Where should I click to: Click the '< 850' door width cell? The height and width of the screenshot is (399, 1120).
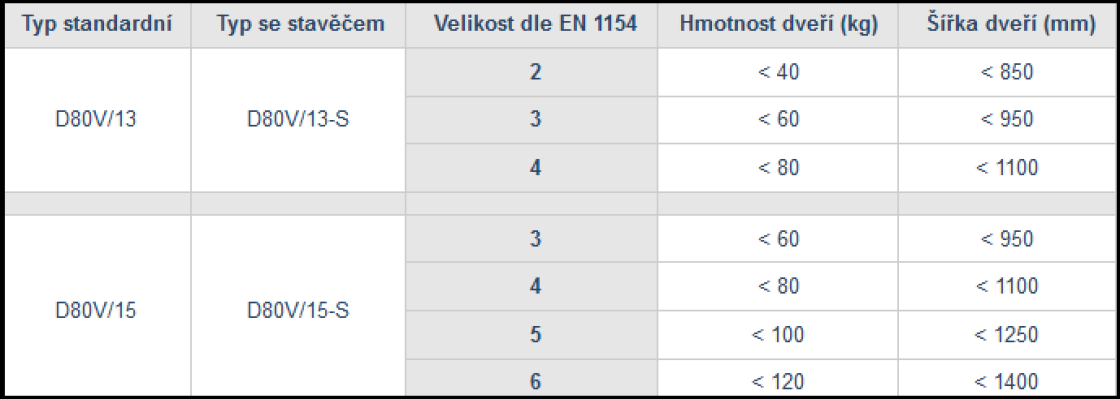click(x=1007, y=72)
